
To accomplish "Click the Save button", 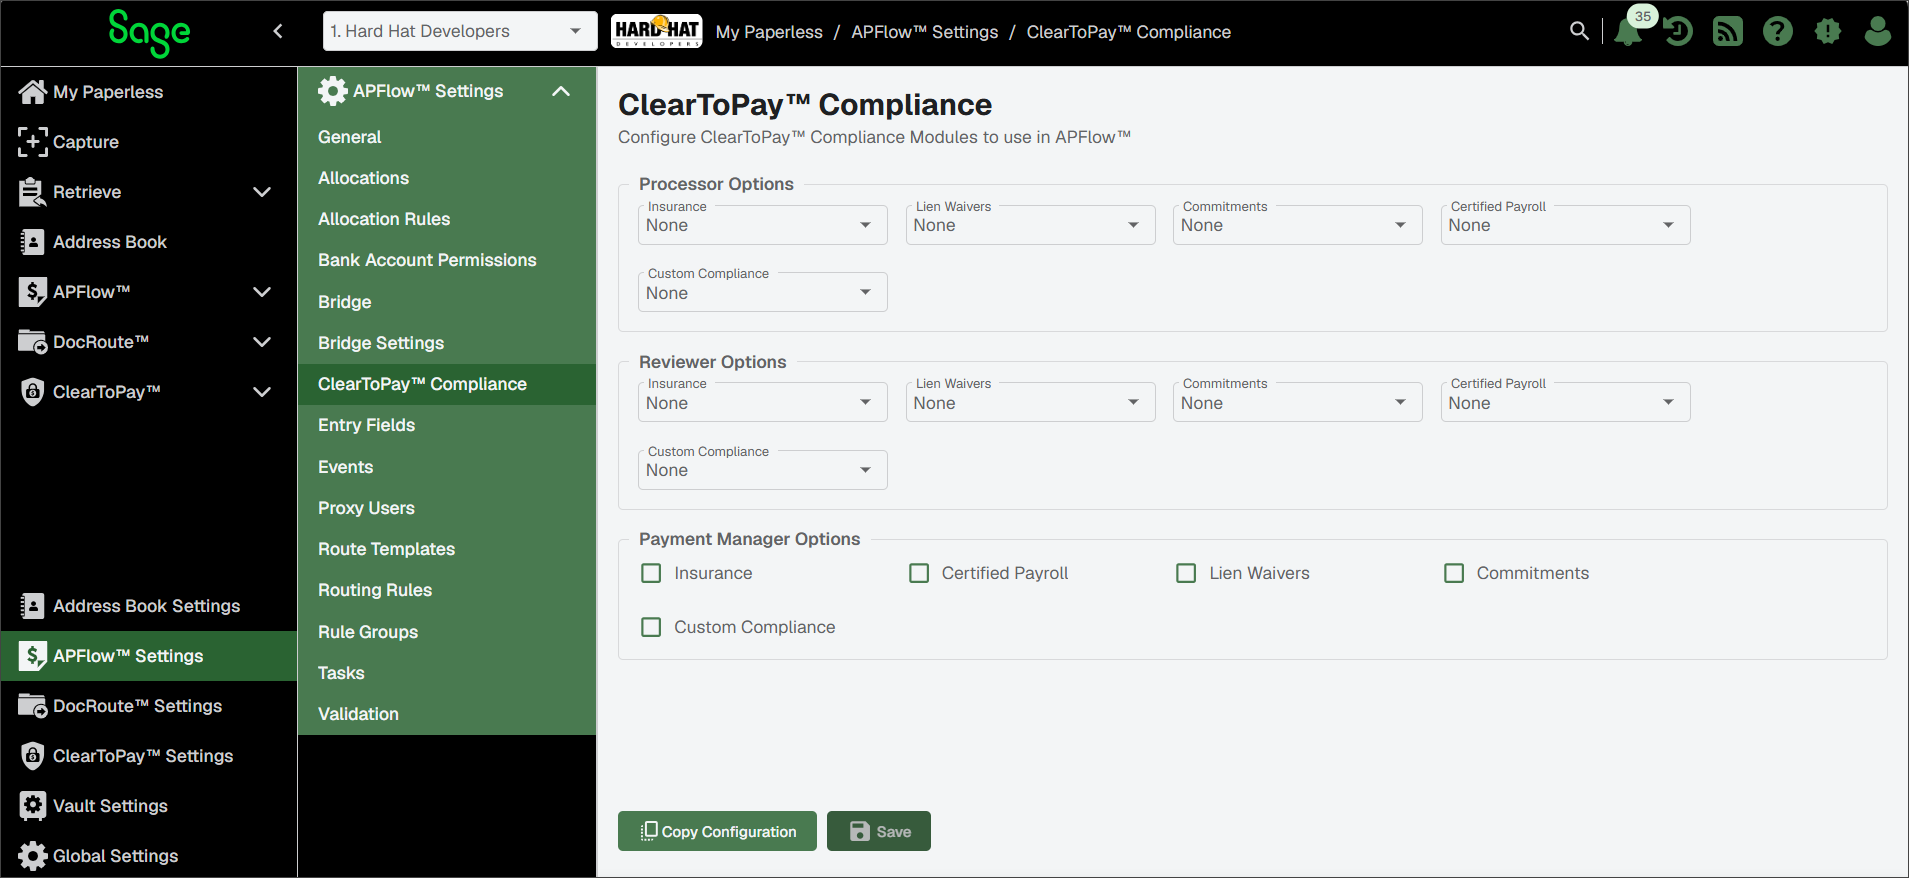I will point(879,831).
